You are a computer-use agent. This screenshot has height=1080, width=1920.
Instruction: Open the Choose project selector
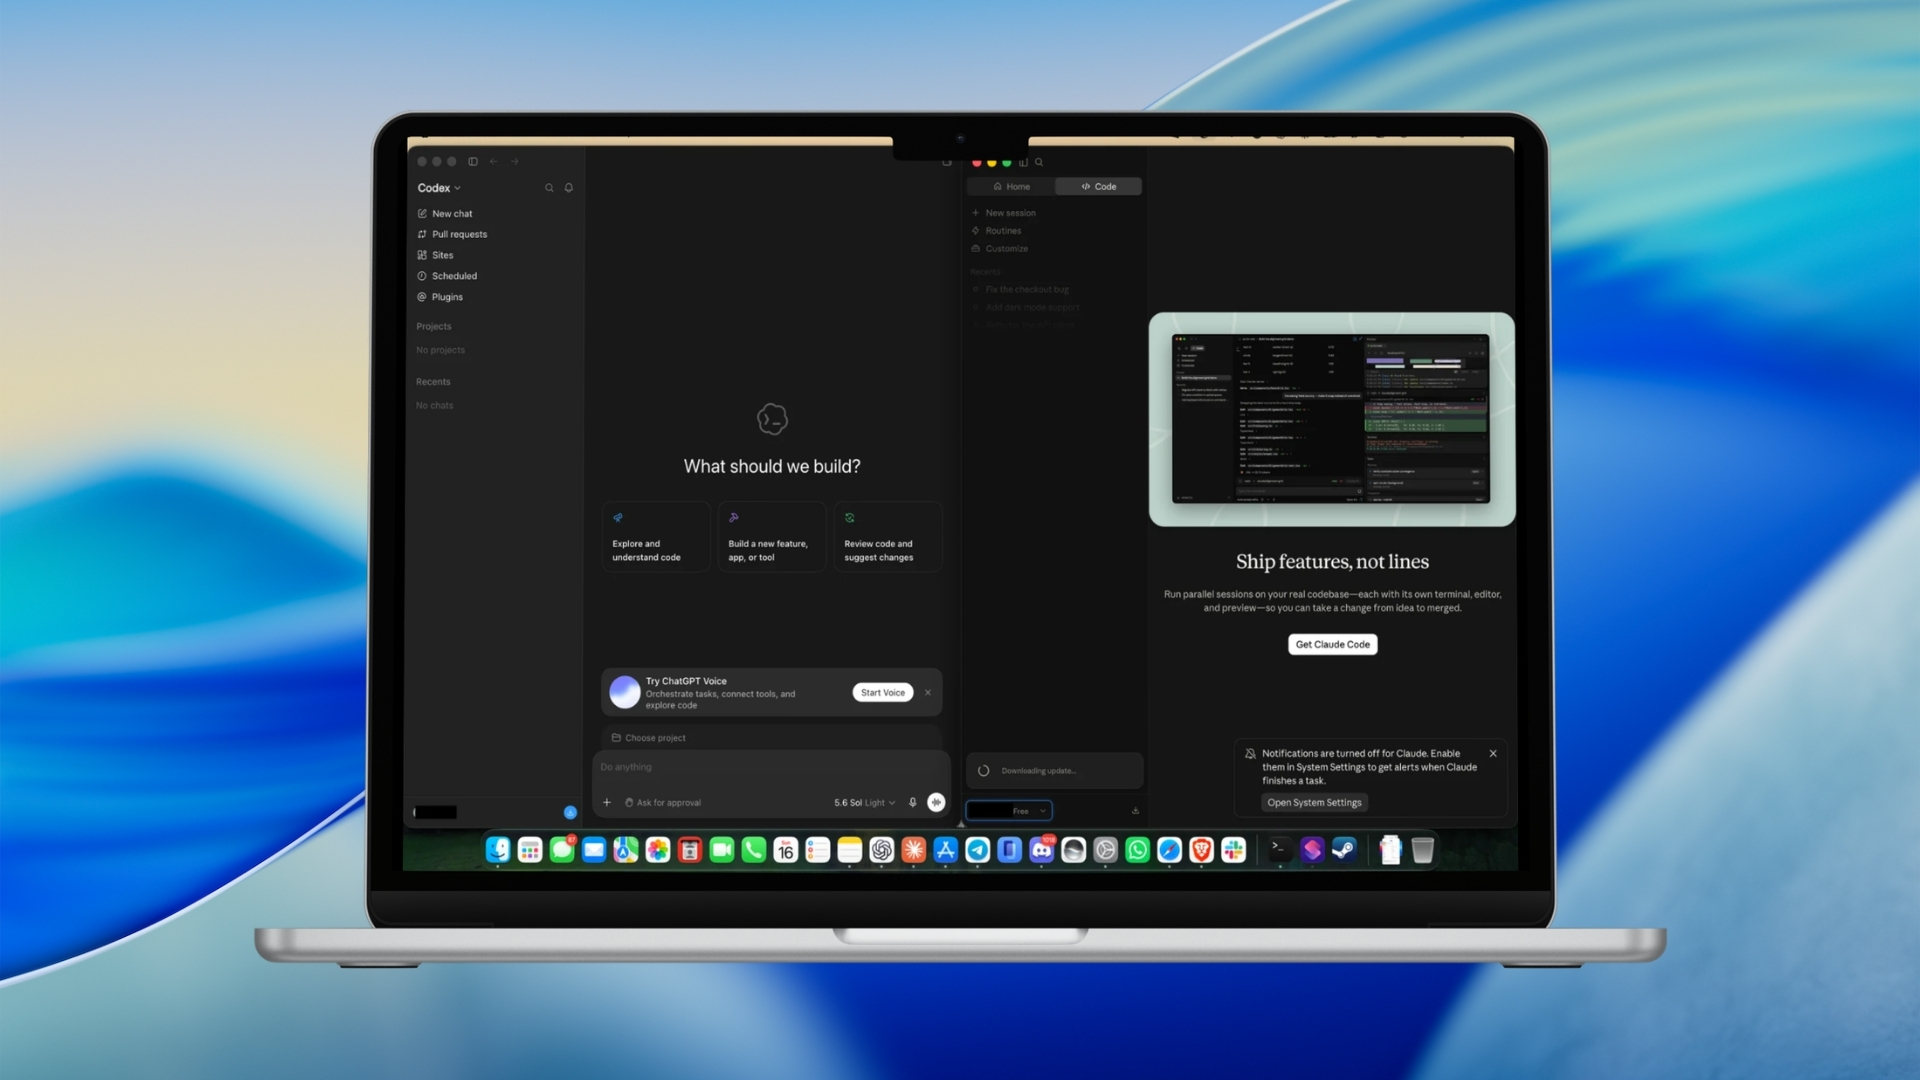coord(648,738)
